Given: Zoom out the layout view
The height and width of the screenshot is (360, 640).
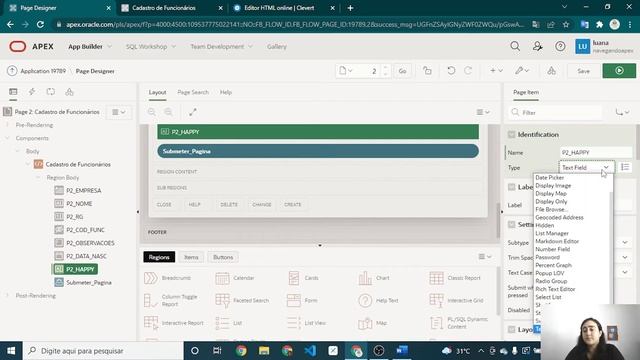Looking at the screenshot, I should coord(152,112).
